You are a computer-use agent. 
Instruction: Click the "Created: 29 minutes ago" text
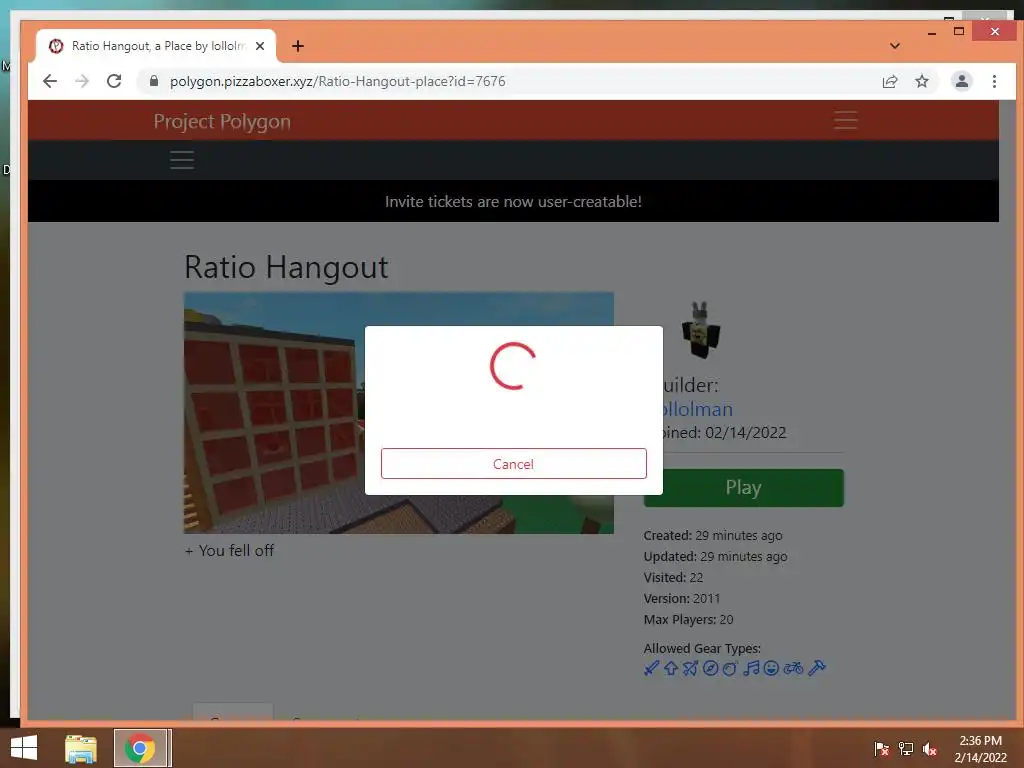pos(712,535)
